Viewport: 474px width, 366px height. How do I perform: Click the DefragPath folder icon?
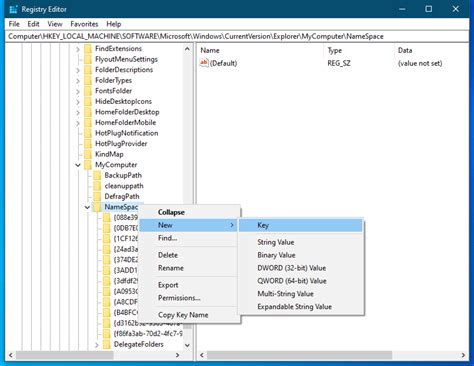97,197
